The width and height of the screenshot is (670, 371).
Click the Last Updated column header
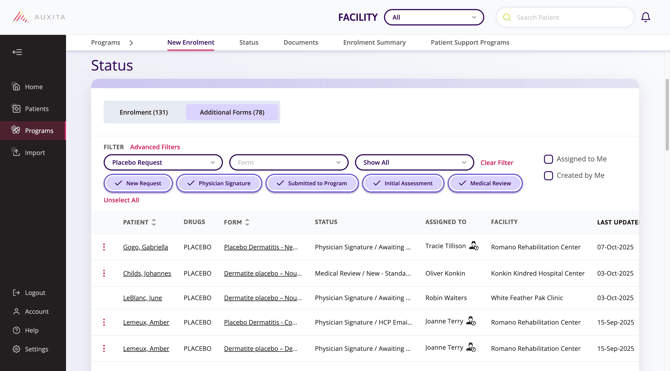tap(617, 222)
